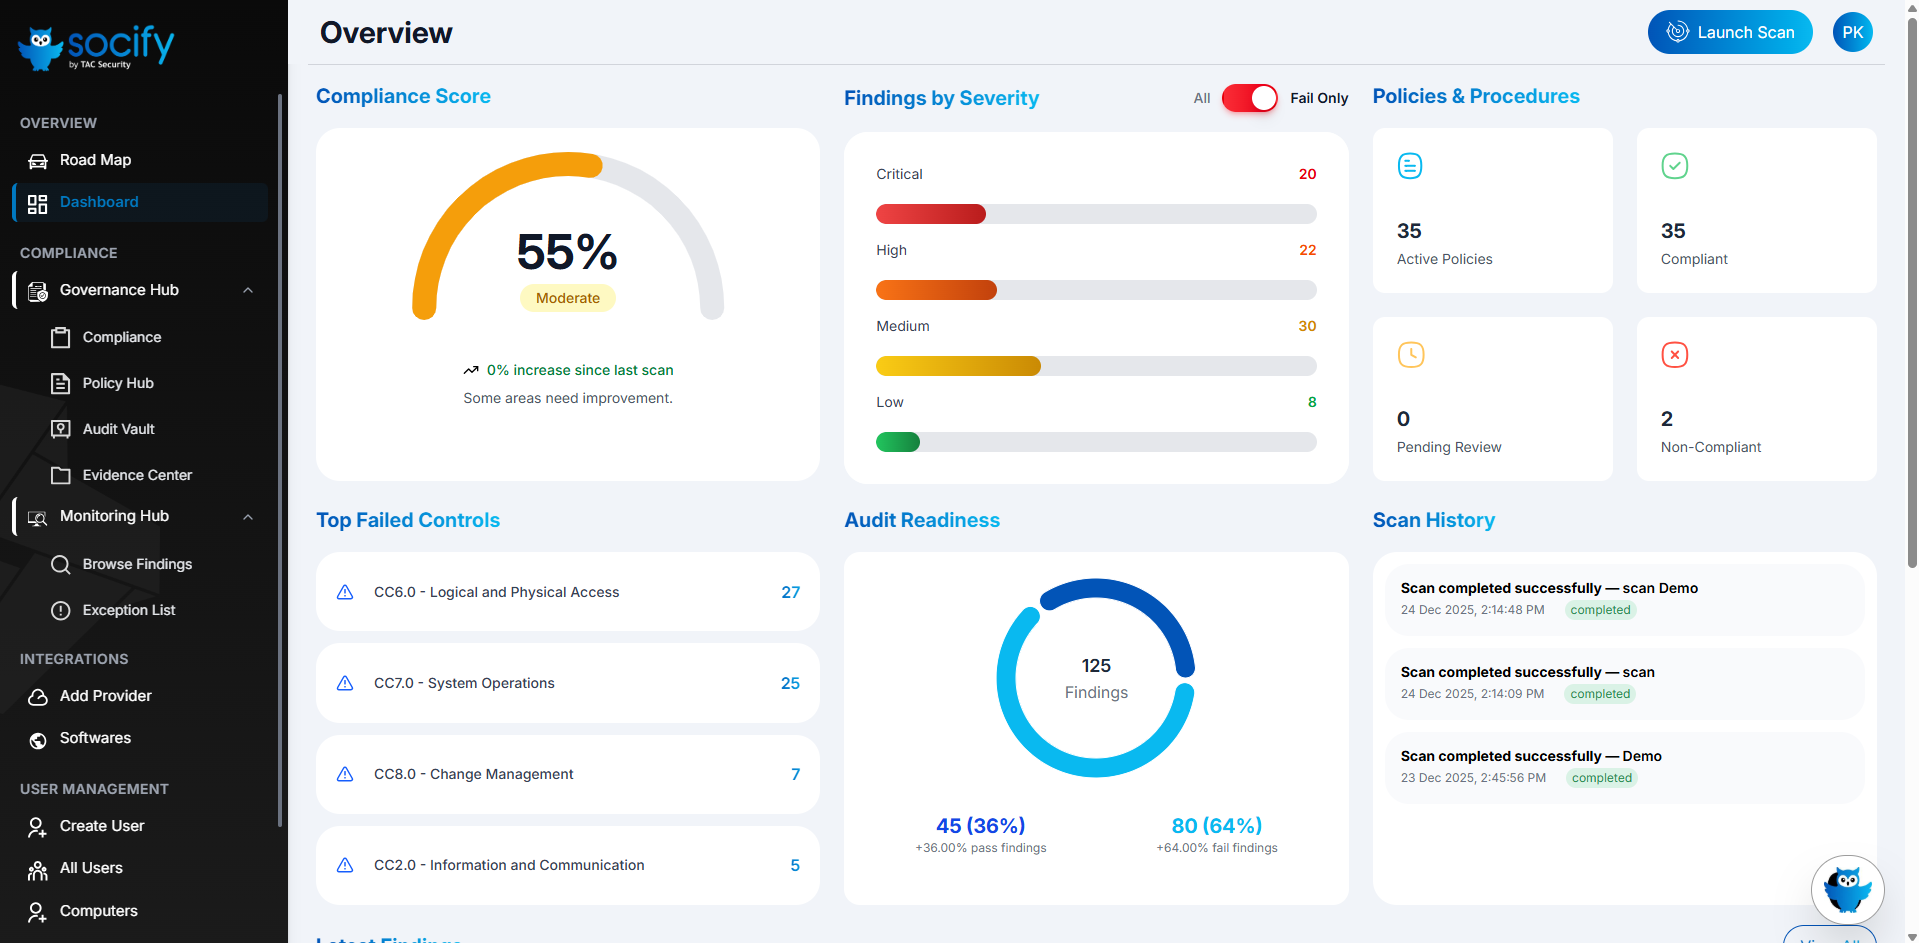This screenshot has width=1919, height=943.
Task: Open the Dashboard menu item
Action: tap(99, 202)
